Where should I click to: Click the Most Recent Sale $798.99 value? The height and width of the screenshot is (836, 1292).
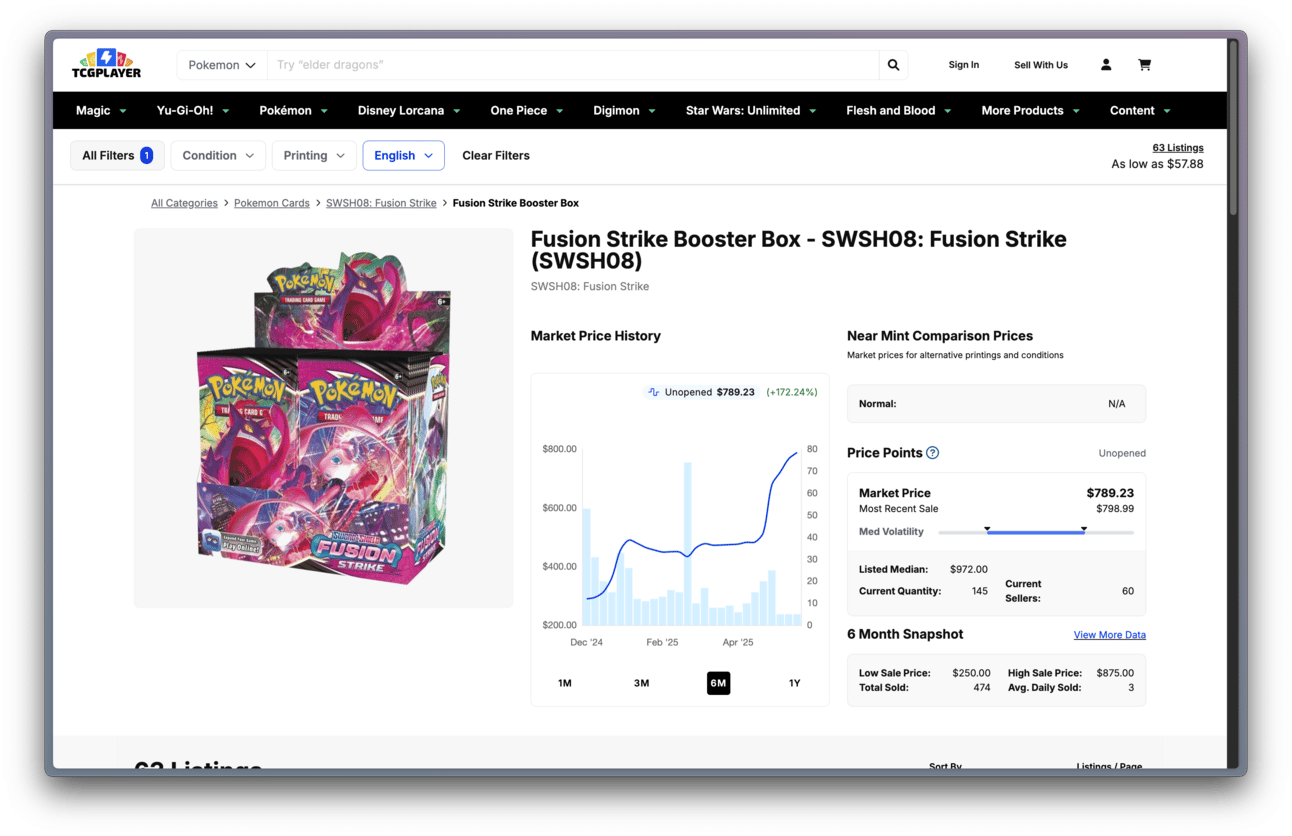point(1115,509)
